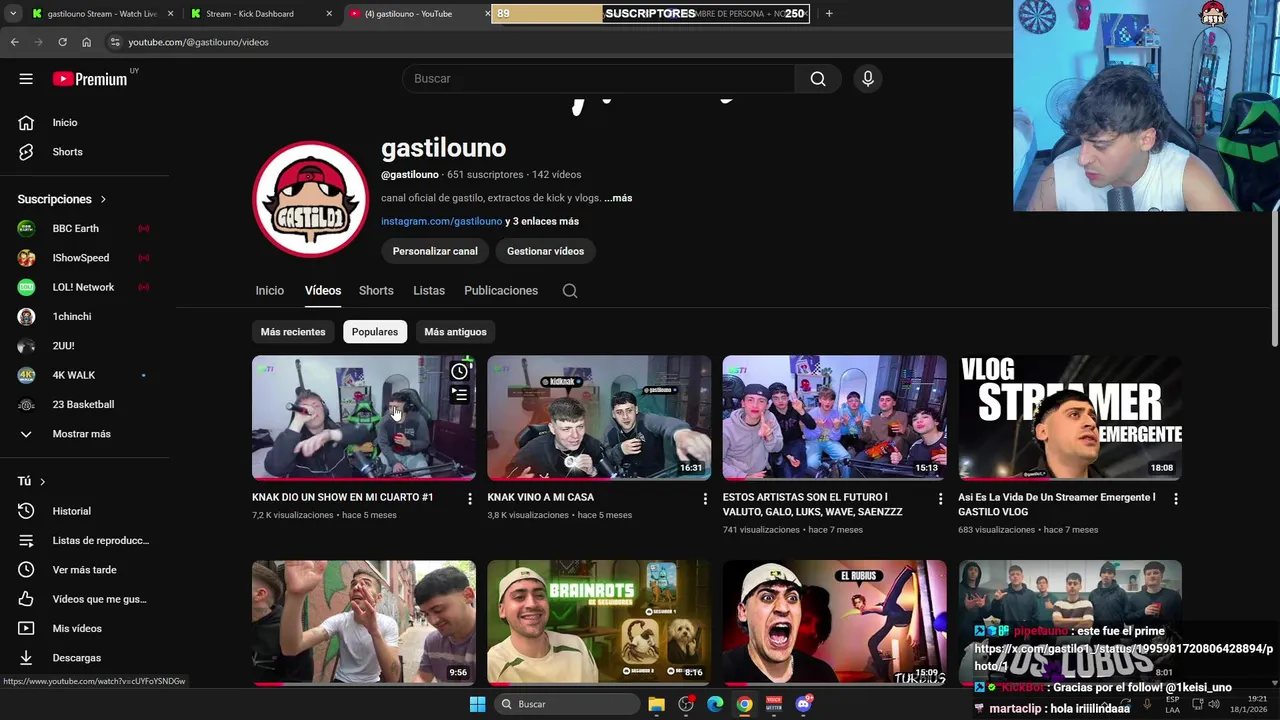Open the LOL! Network subscription channel
Screen dimensions: 1280x720
pyautogui.click(x=83, y=287)
